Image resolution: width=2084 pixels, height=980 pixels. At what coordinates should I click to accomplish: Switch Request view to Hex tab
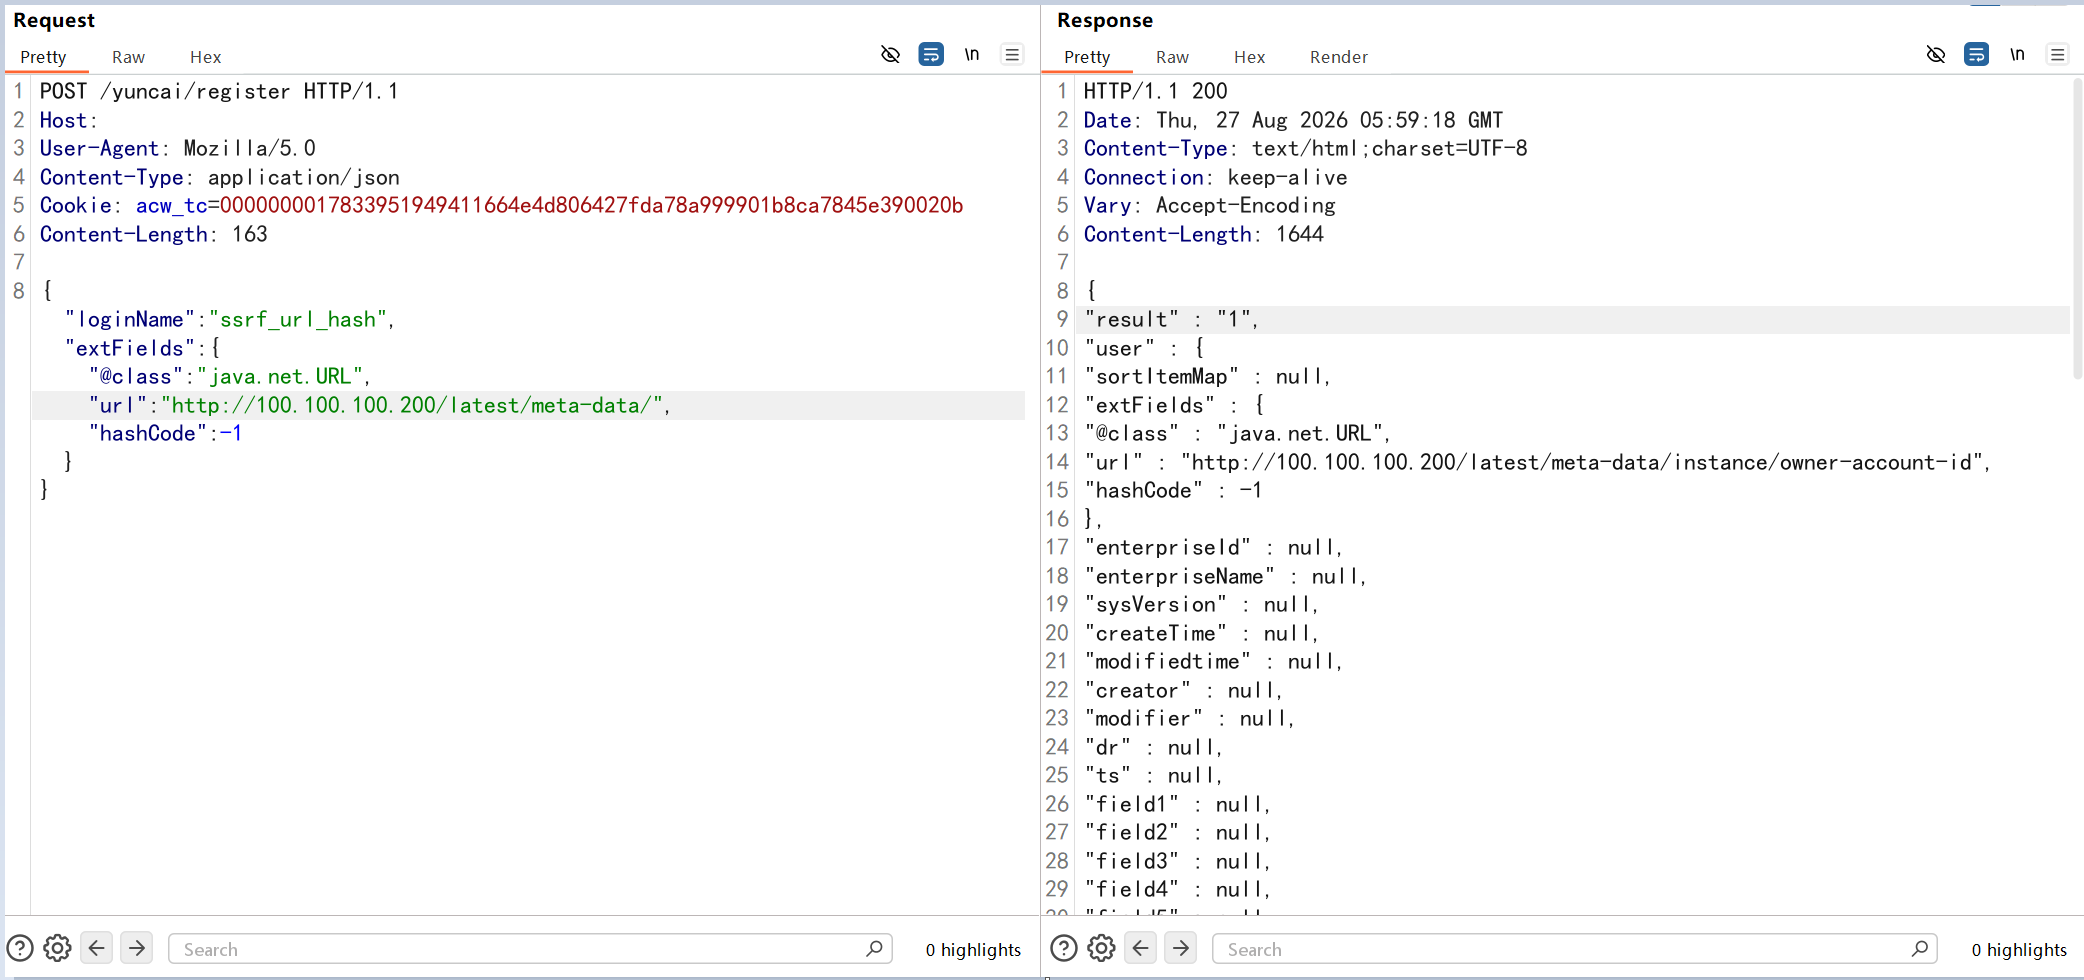205,57
